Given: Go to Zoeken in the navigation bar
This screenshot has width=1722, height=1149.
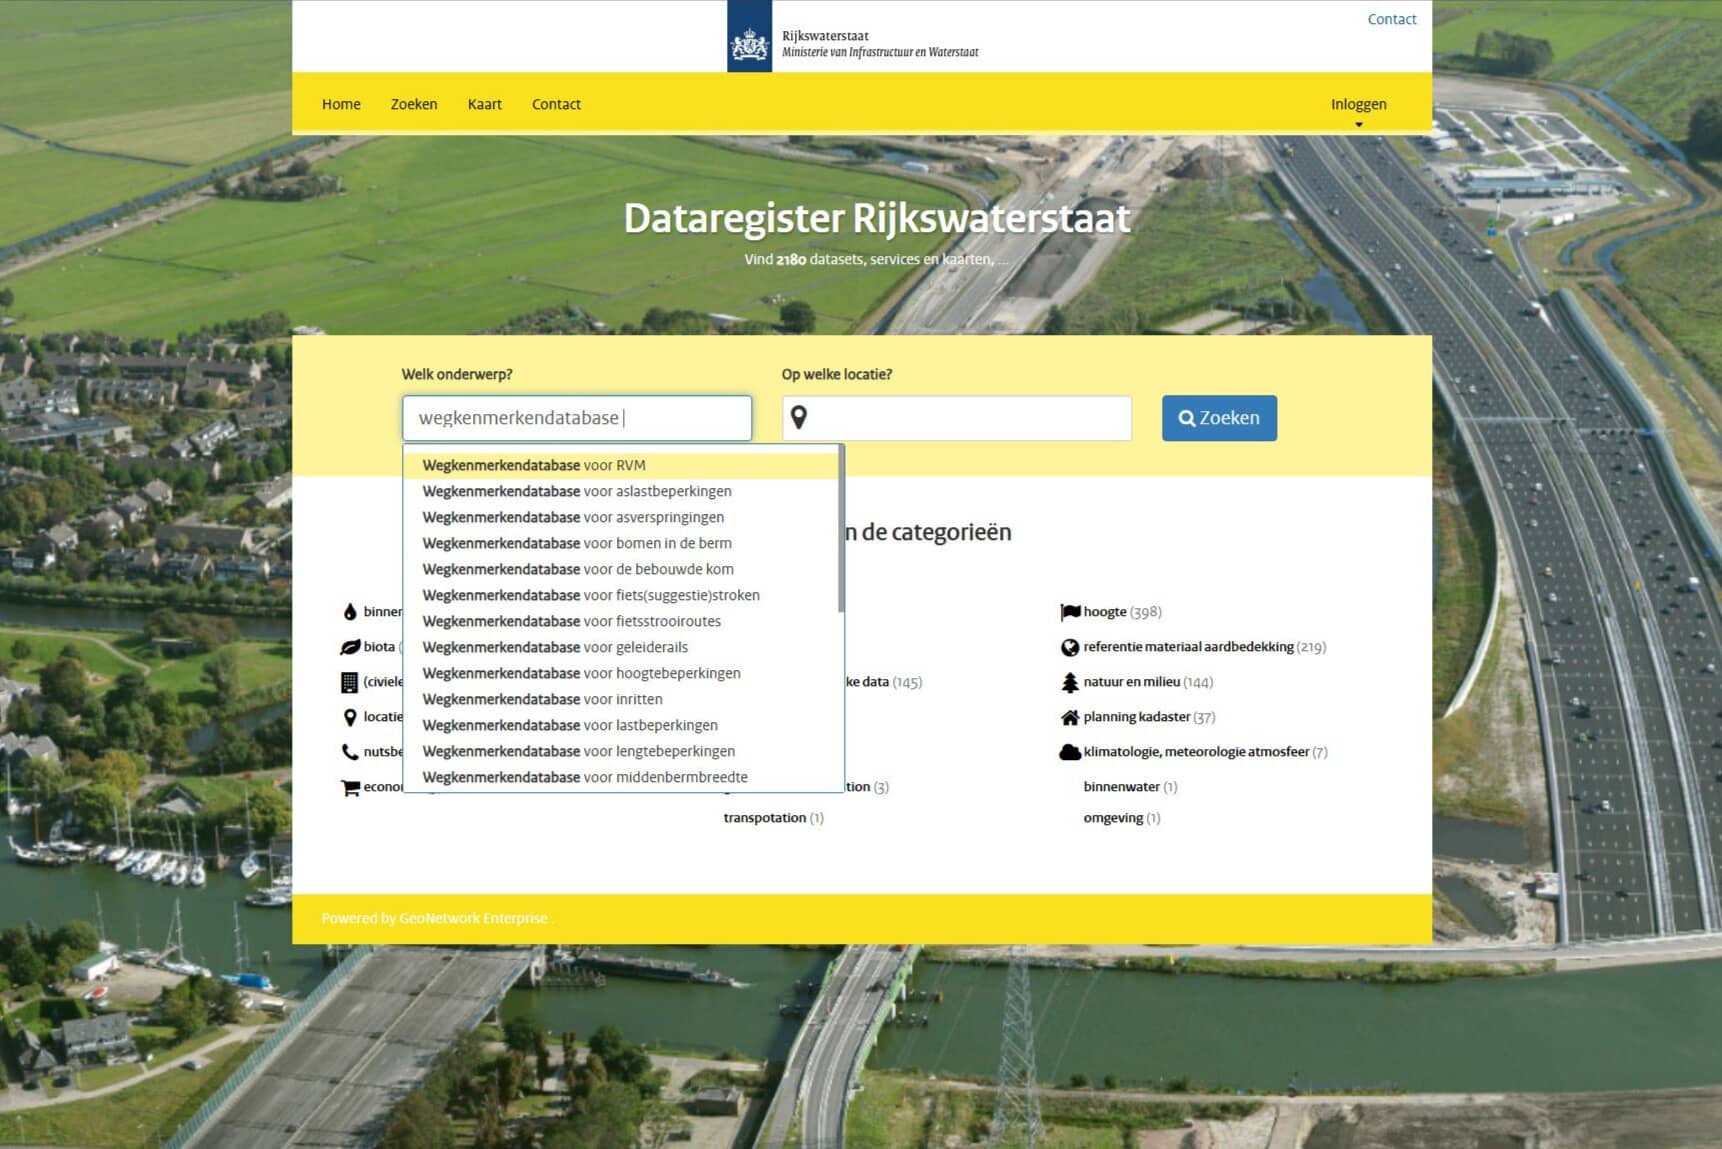Looking at the screenshot, I should (414, 104).
